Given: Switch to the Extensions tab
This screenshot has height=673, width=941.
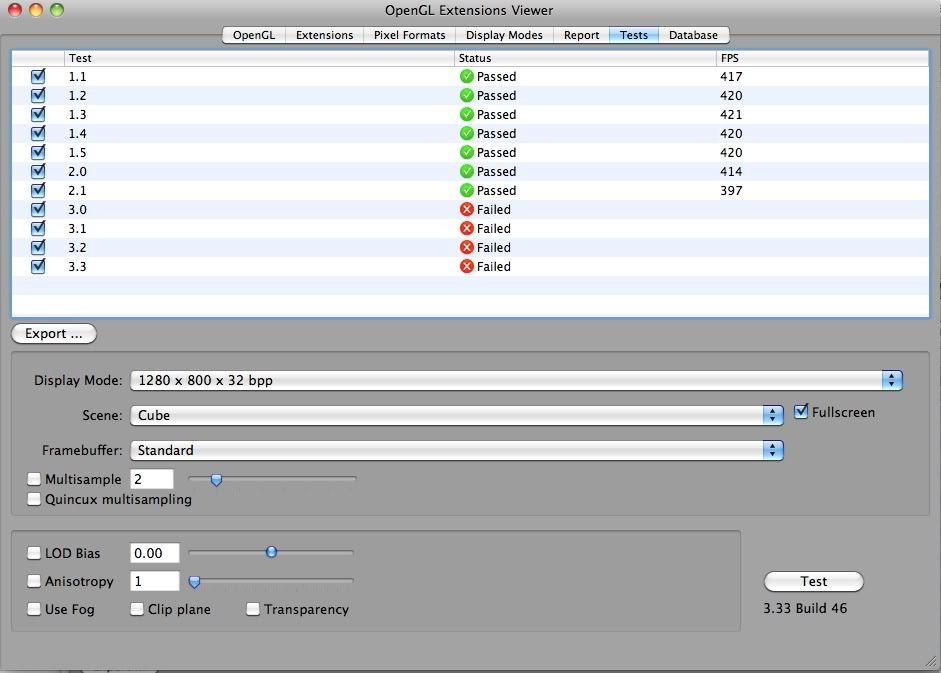Looking at the screenshot, I should (324, 34).
